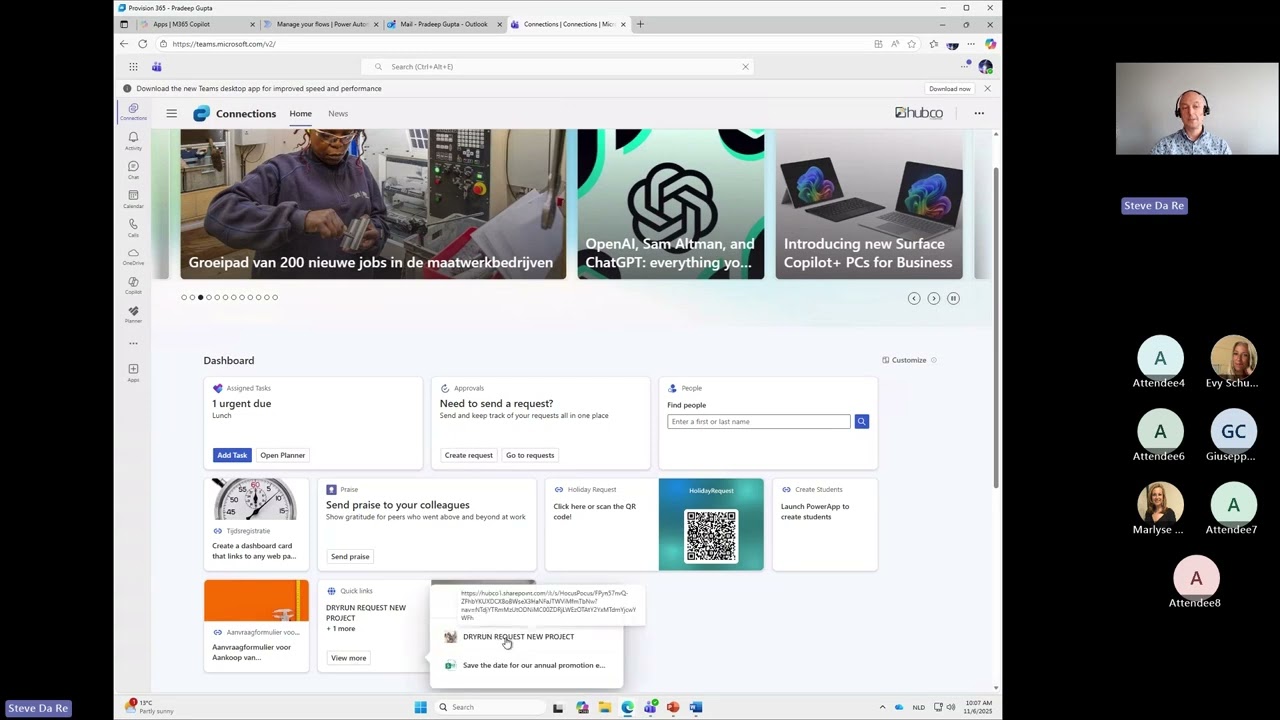
Task: Reload the page with browser refresh
Action: [x=143, y=44]
